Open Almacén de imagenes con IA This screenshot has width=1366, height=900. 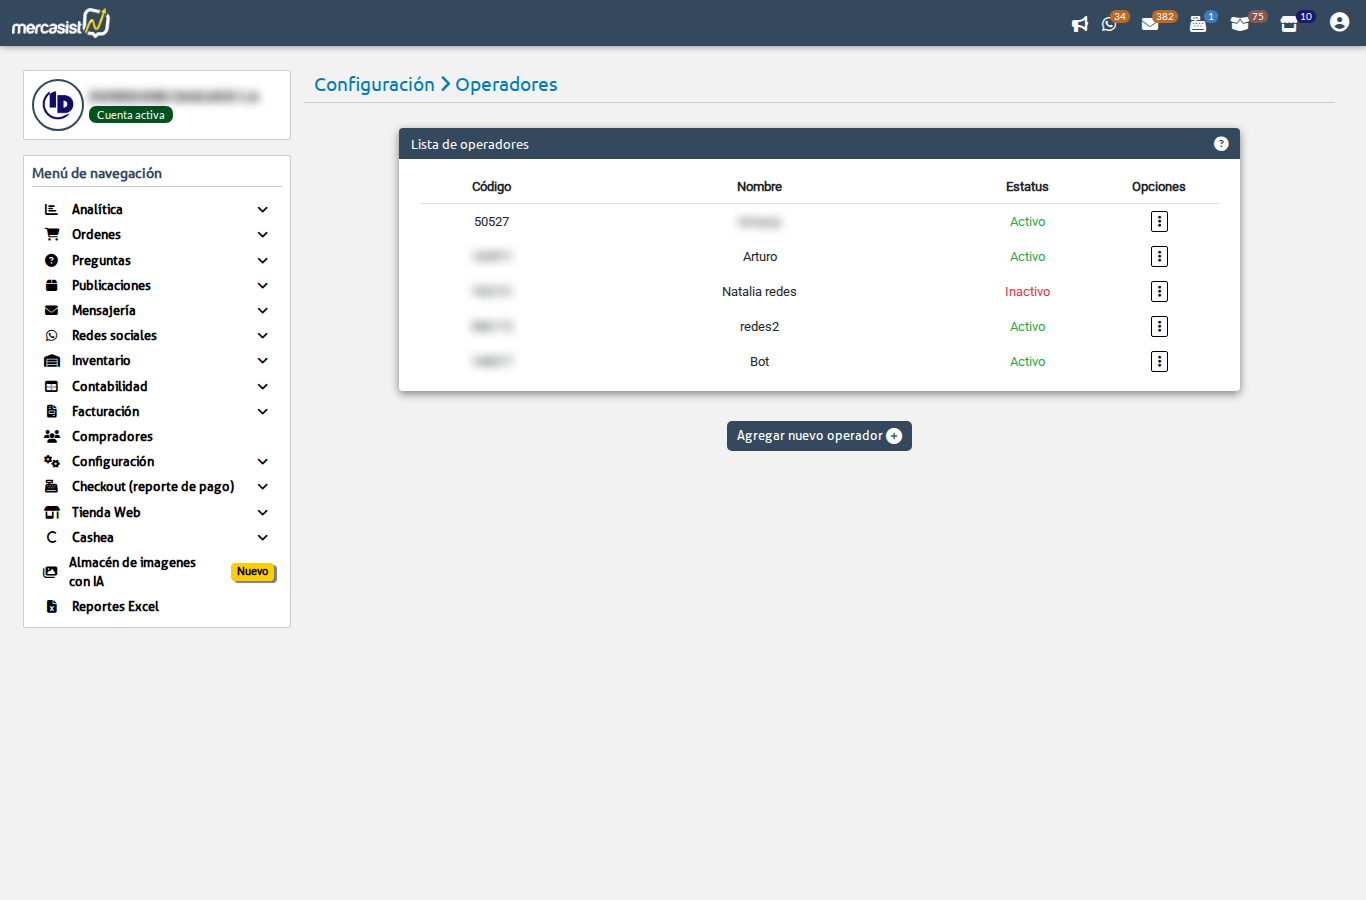(132, 572)
